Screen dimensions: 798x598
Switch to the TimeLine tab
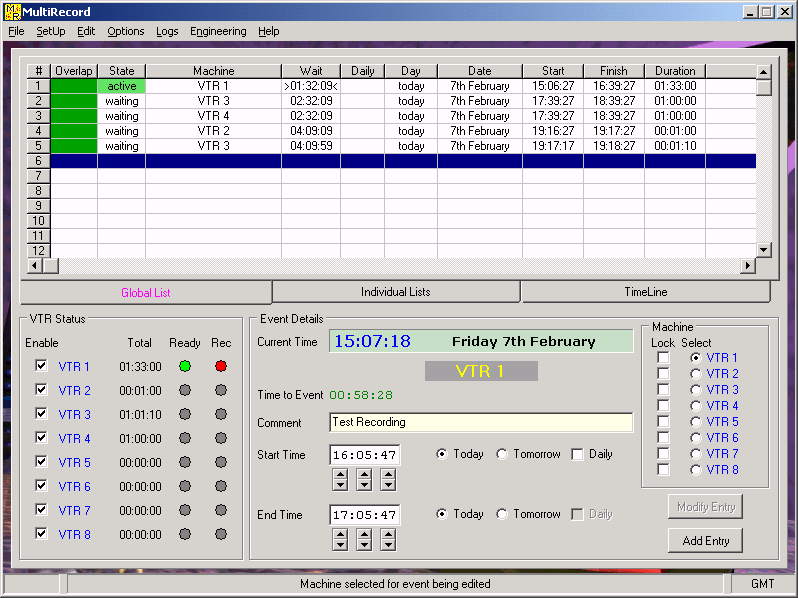click(x=645, y=292)
